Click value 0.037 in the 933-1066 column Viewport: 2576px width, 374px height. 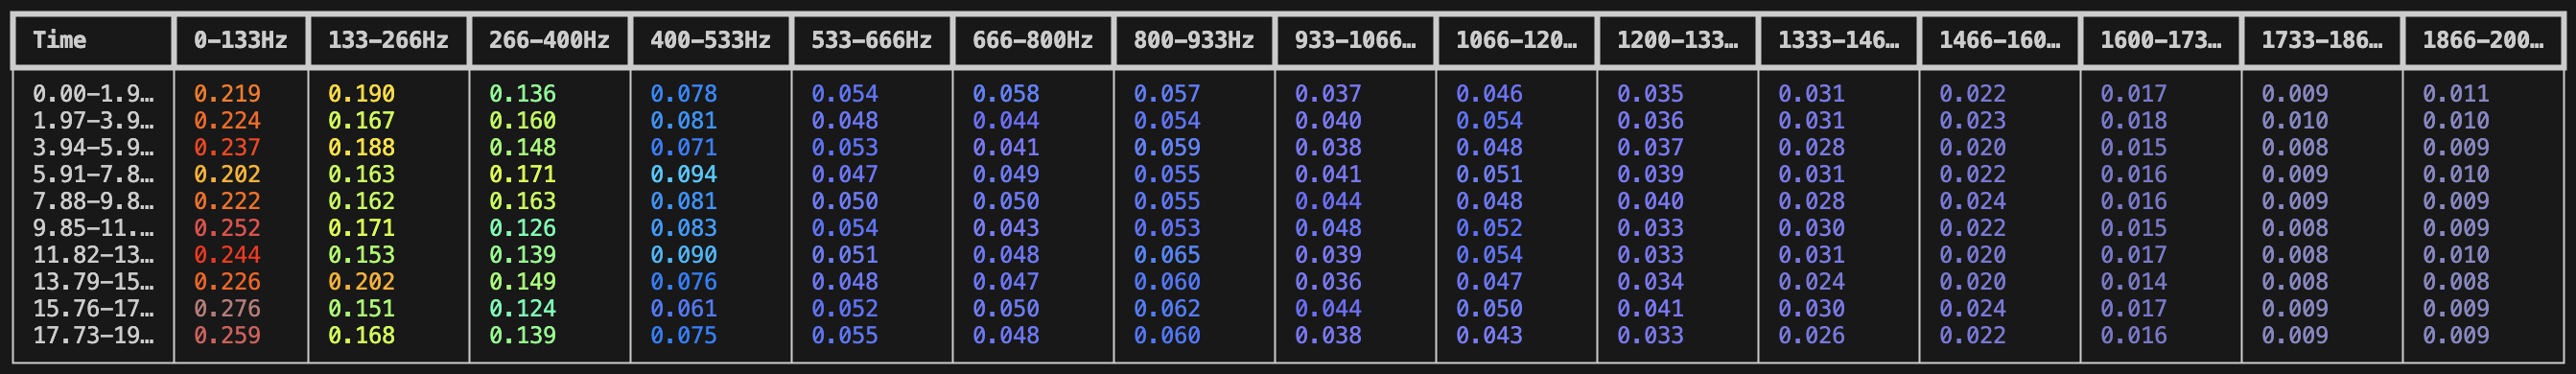(x=1328, y=94)
